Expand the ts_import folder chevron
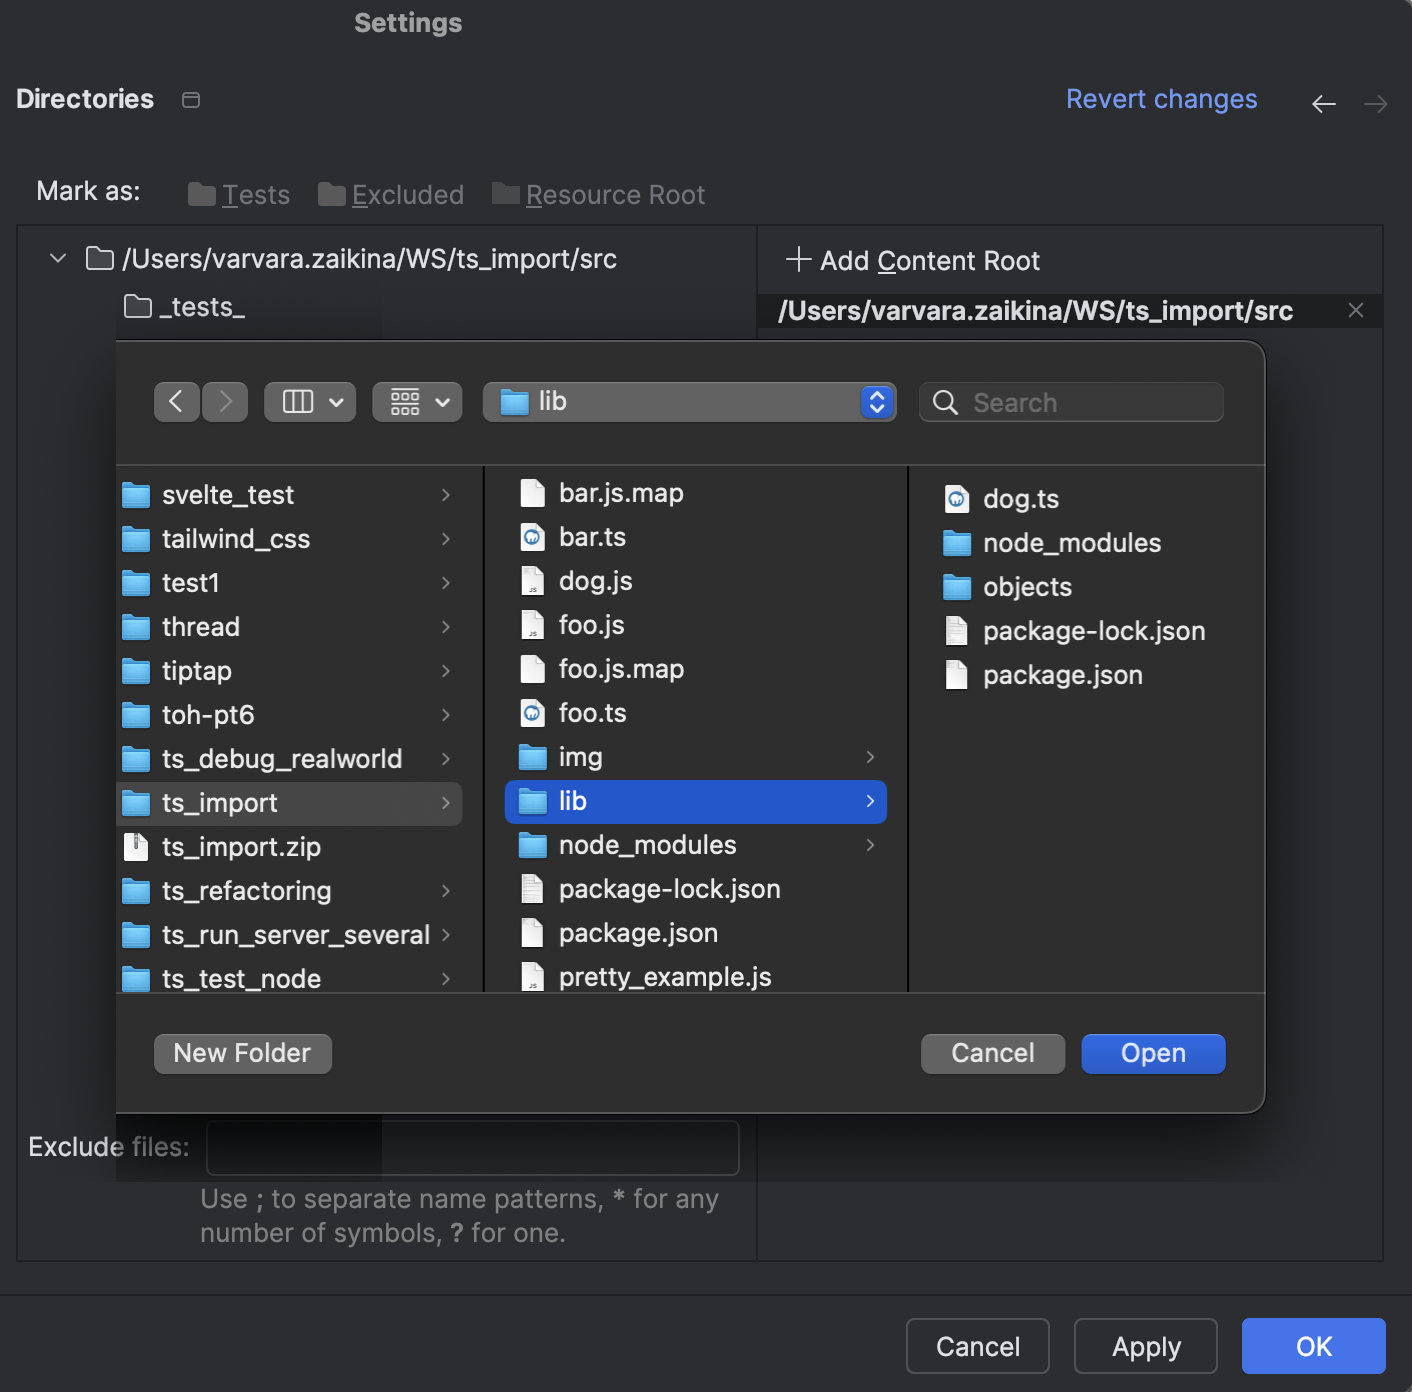This screenshot has height=1392, width=1412. coord(446,803)
